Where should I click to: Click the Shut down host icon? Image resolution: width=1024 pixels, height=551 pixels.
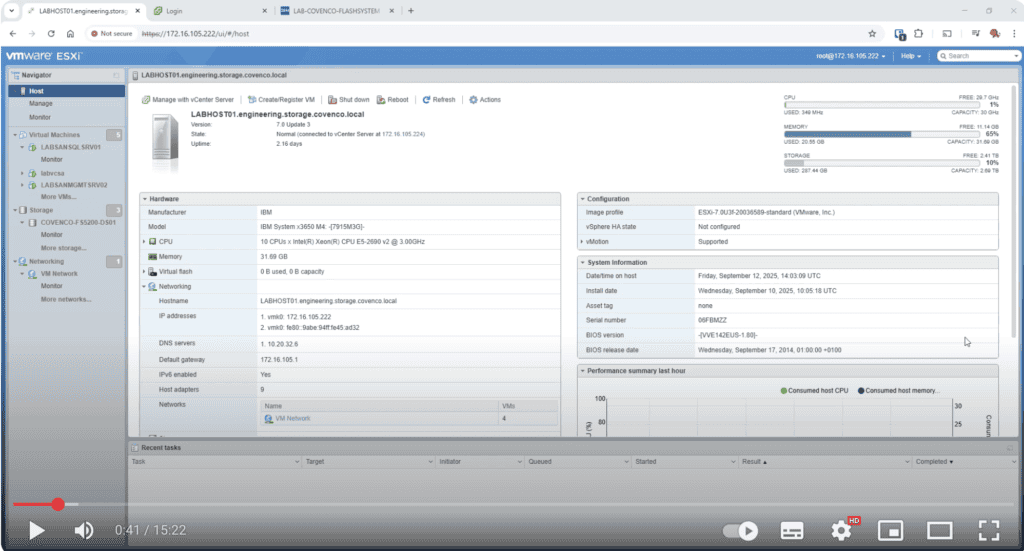(332, 100)
